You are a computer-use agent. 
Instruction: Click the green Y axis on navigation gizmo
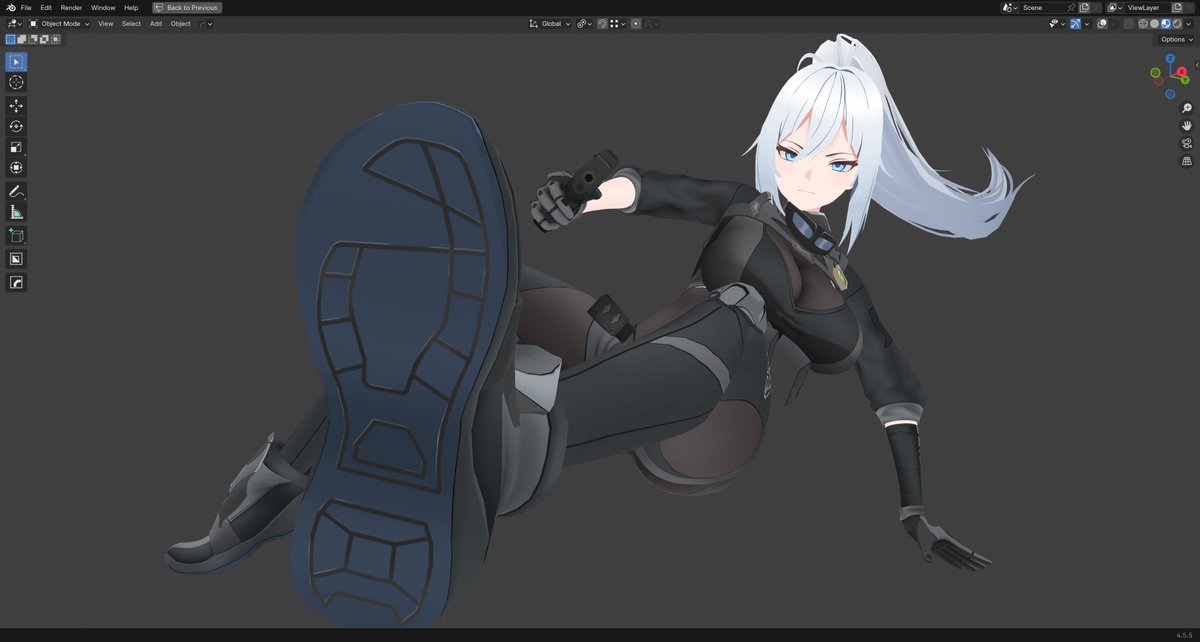1185,80
